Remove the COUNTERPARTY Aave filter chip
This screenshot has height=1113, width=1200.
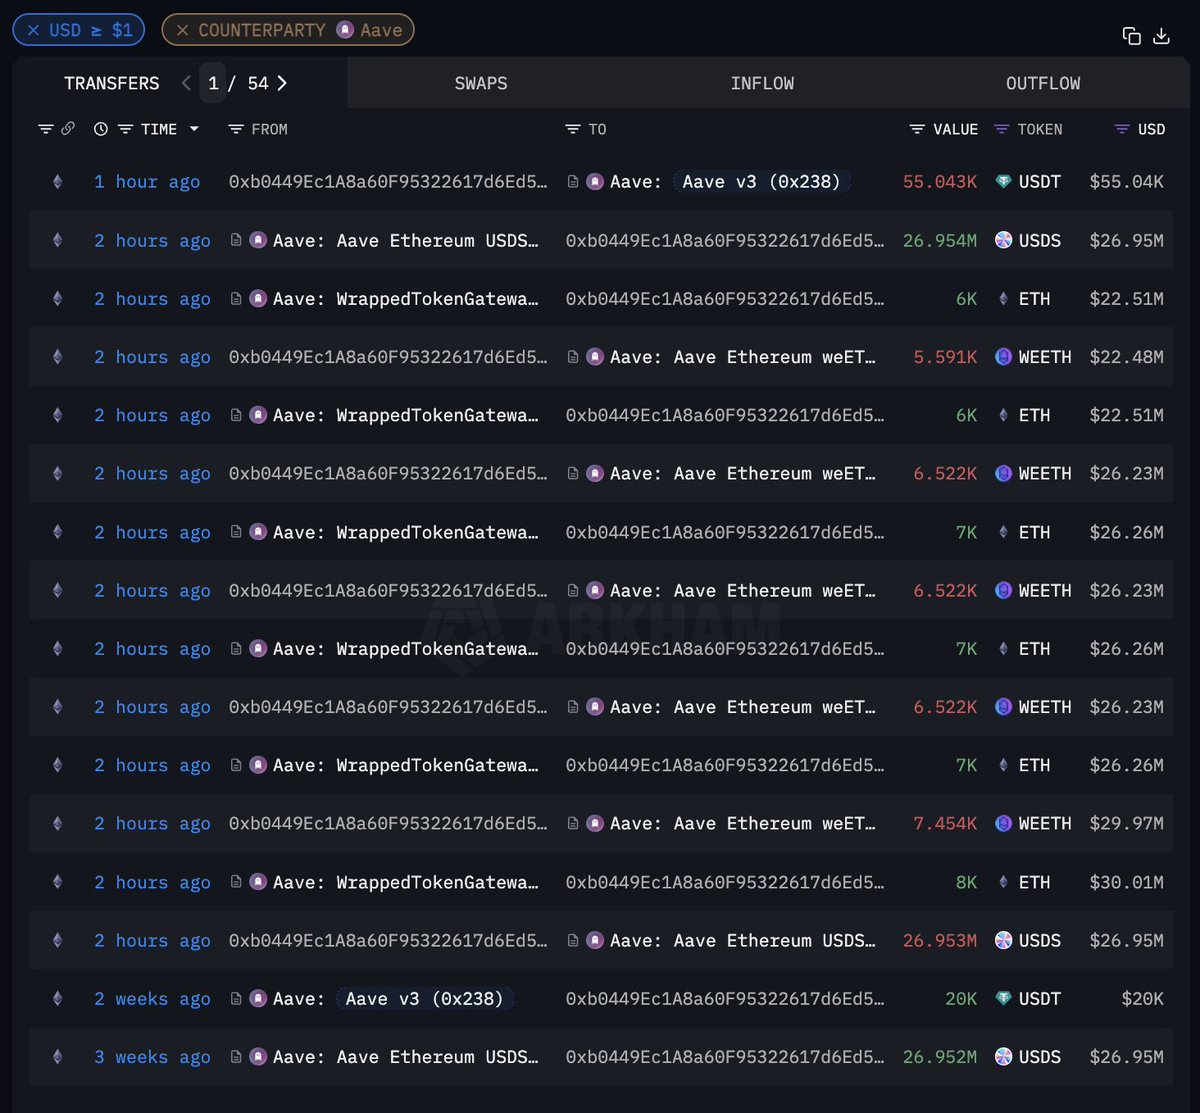pyautogui.click(x=182, y=30)
